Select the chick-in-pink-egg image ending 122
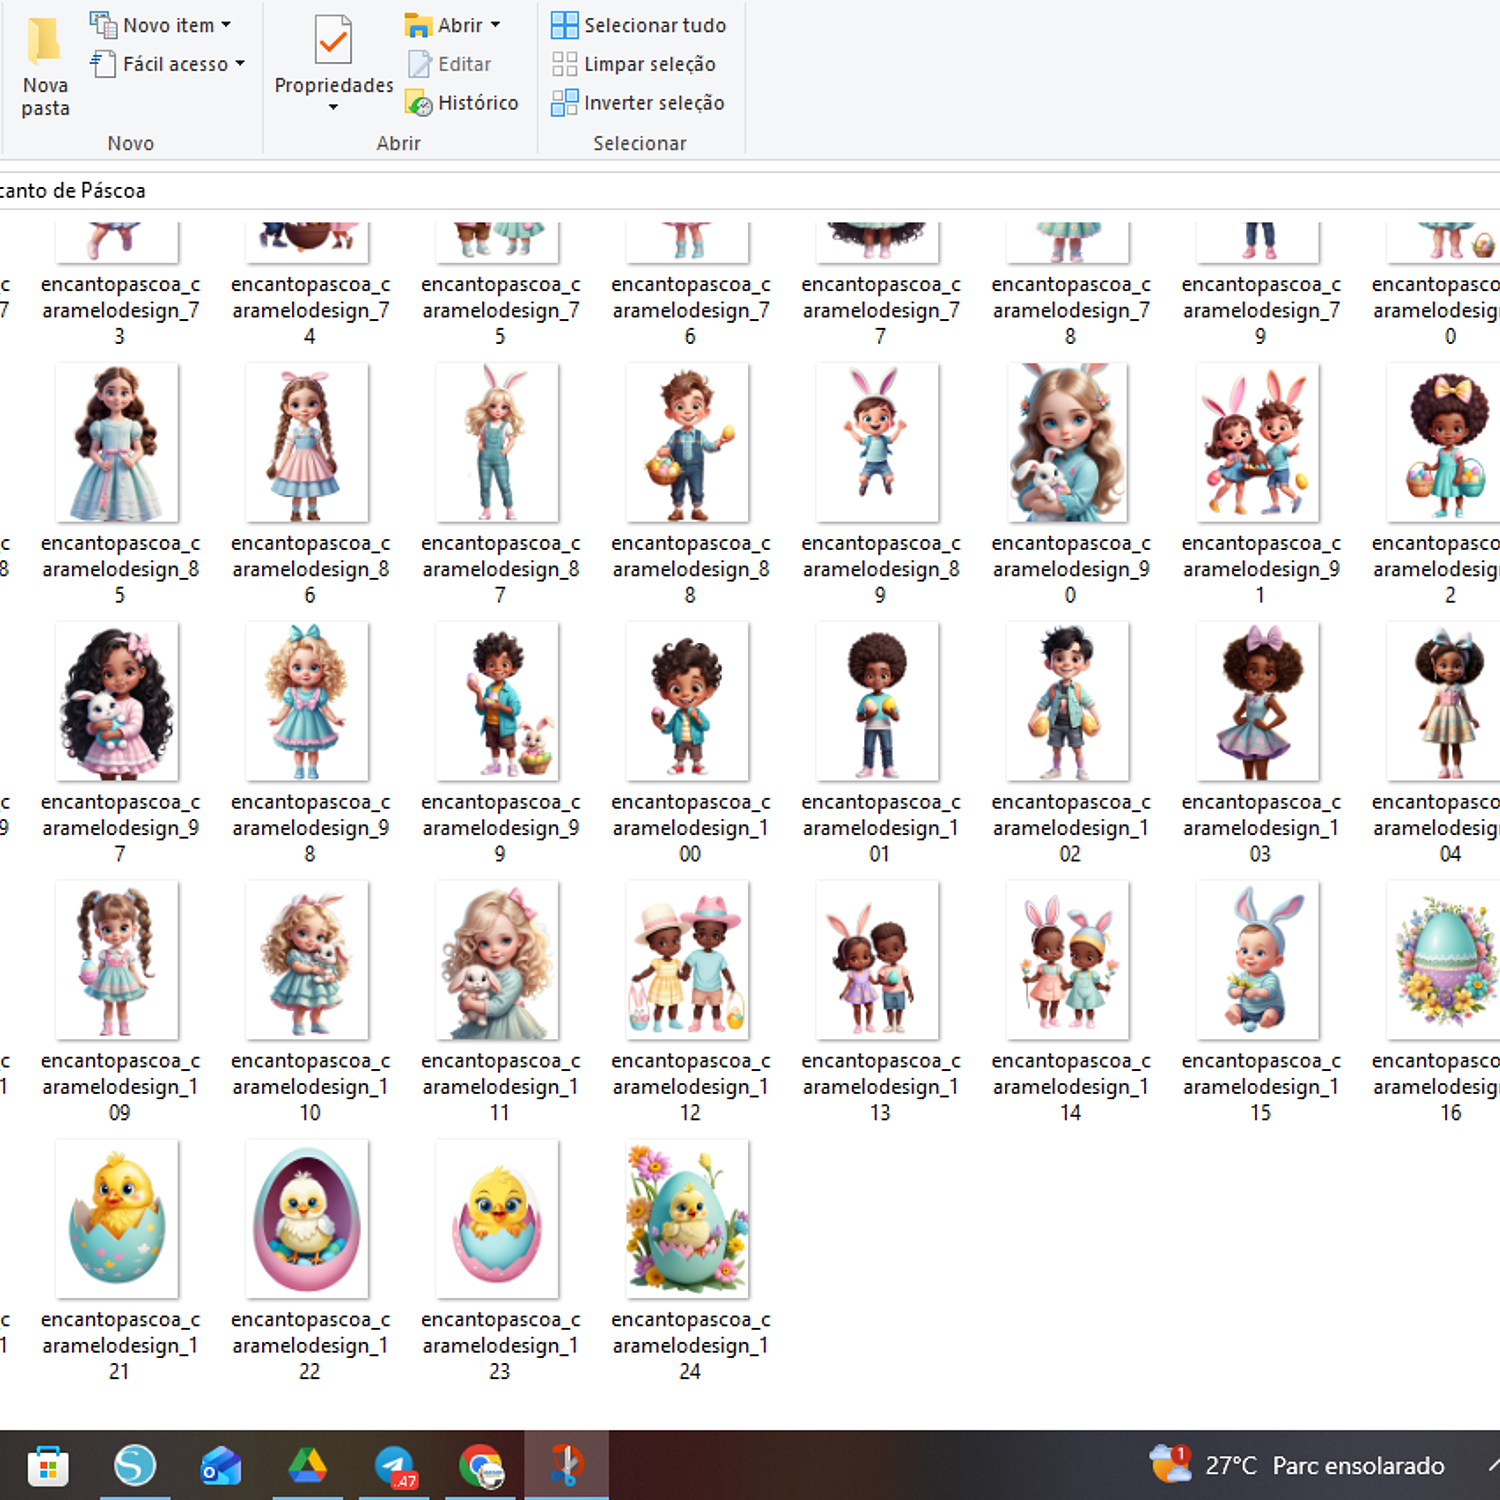 (x=308, y=1218)
